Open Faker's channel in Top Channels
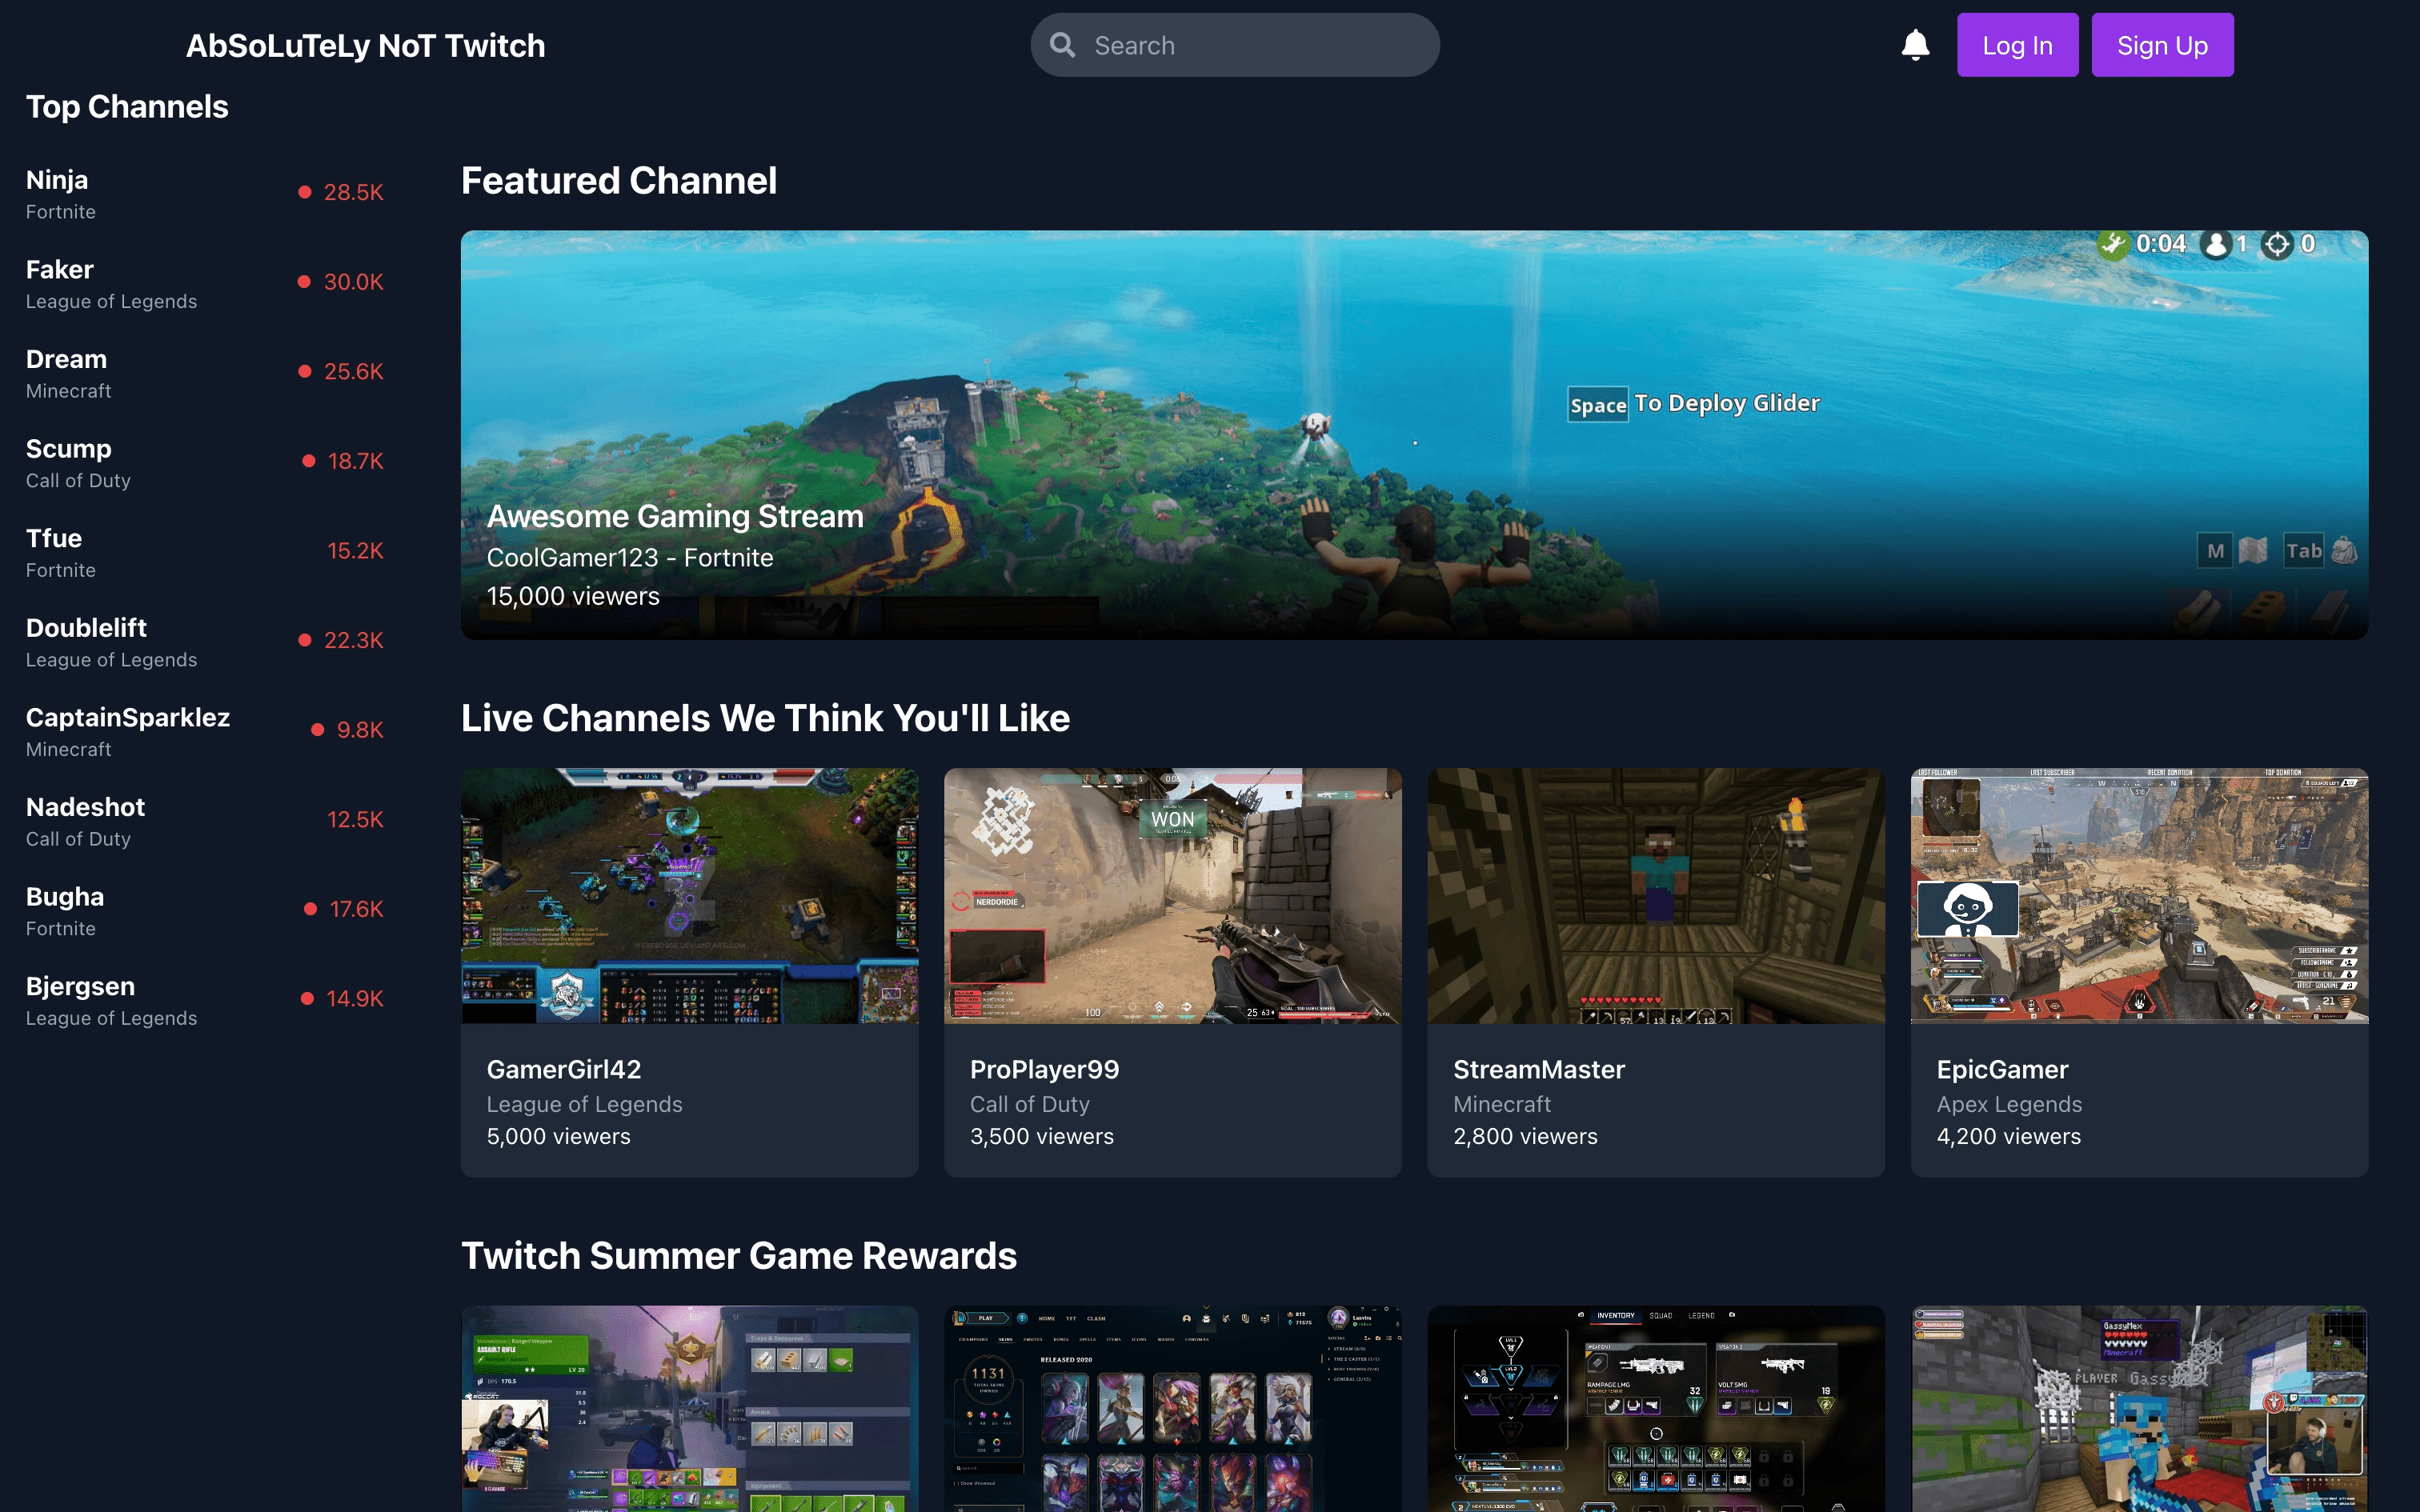 (204, 283)
